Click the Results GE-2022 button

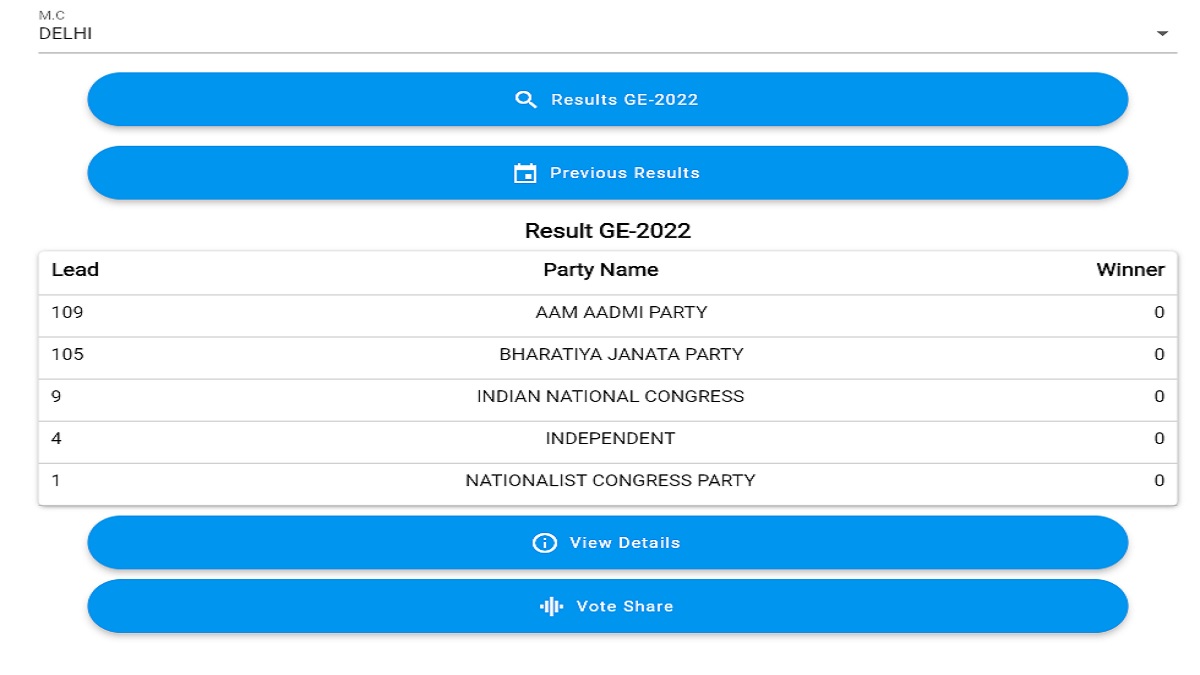tap(608, 99)
